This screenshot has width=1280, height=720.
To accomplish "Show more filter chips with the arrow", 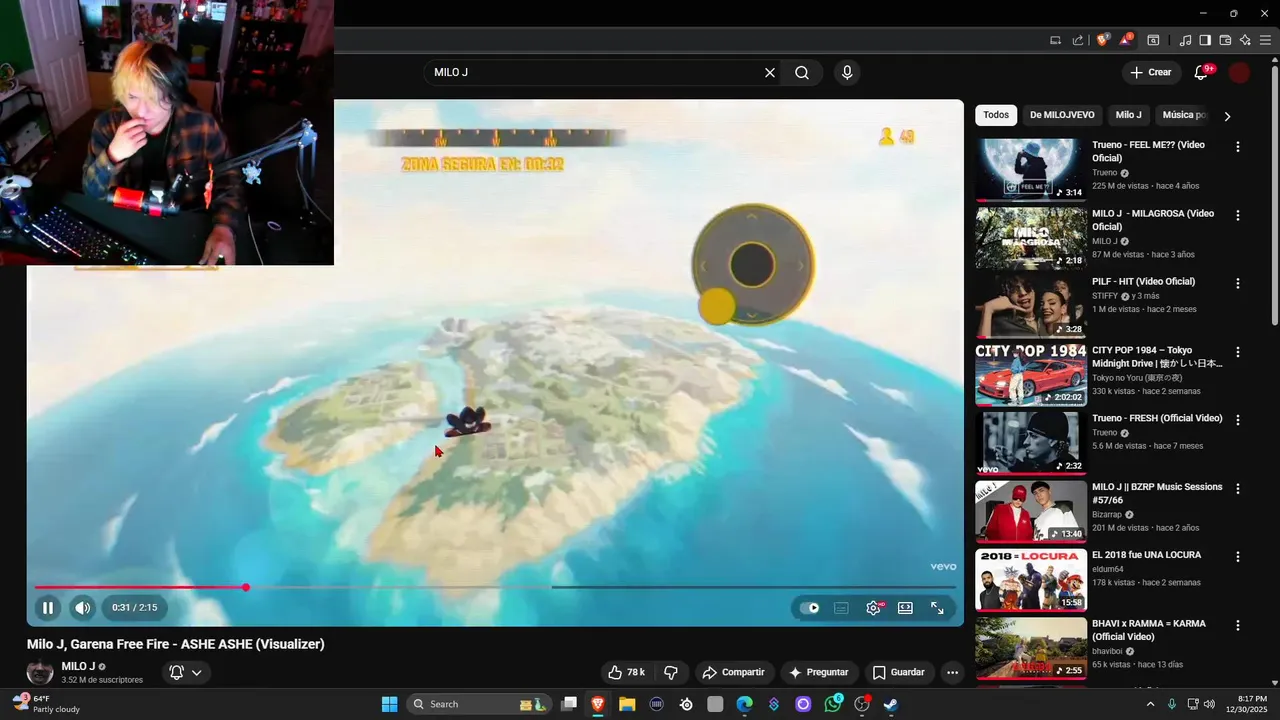I will point(1227,116).
